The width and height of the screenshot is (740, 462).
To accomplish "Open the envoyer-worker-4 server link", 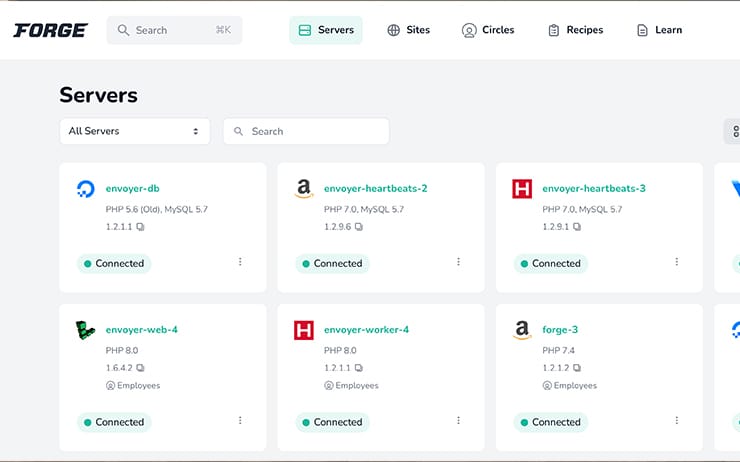I will click(x=366, y=329).
